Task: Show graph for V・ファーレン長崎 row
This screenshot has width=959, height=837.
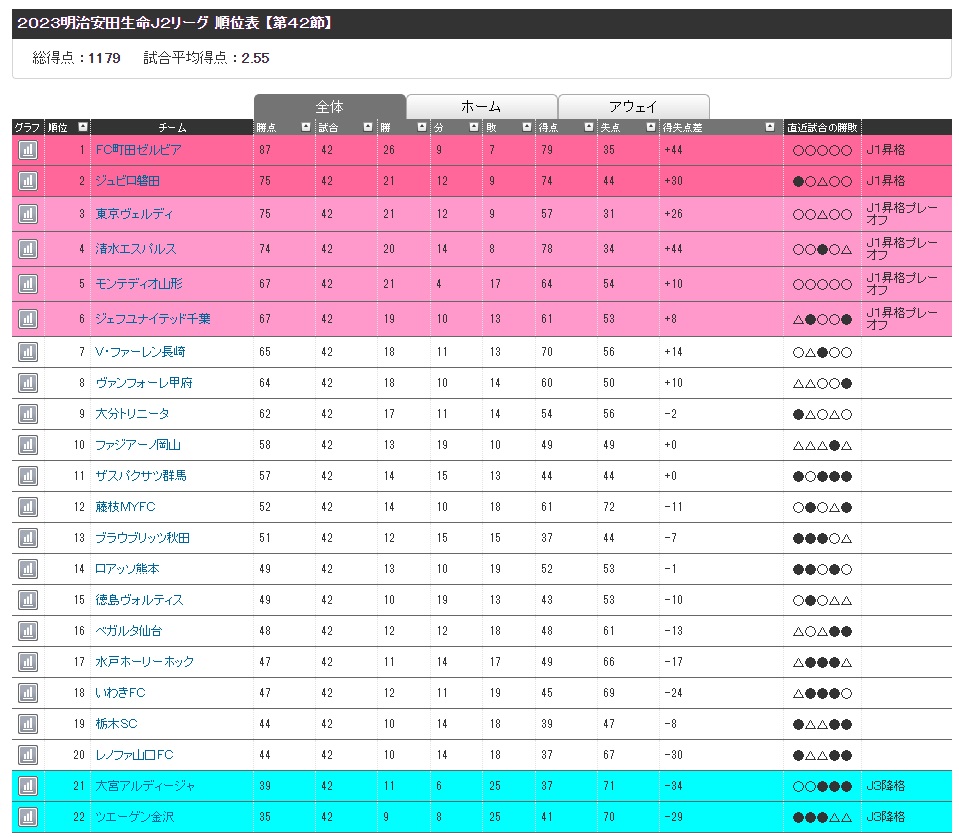Action: click(x=27, y=352)
